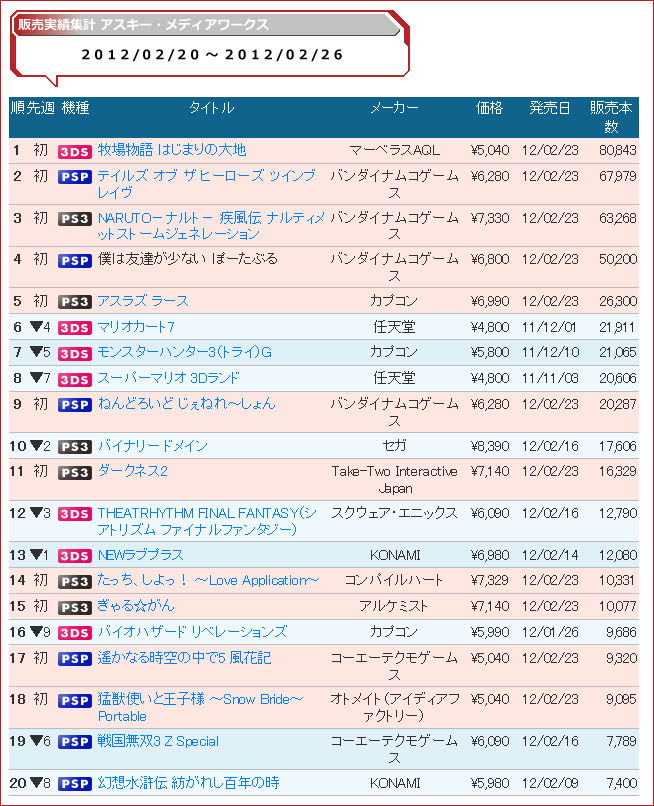Click maker name マーベラスAQL

[x=394, y=150]
